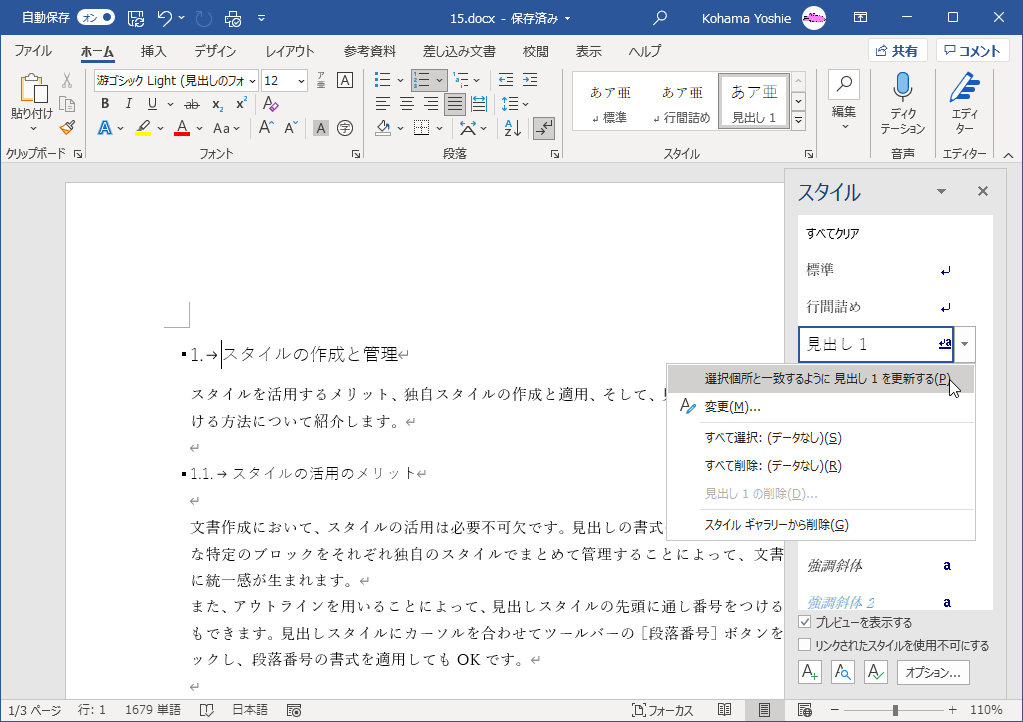Image resolution: width=1023 pixels, height=722 pixels.
Task: Align text left
Action: tap(383, 104)
